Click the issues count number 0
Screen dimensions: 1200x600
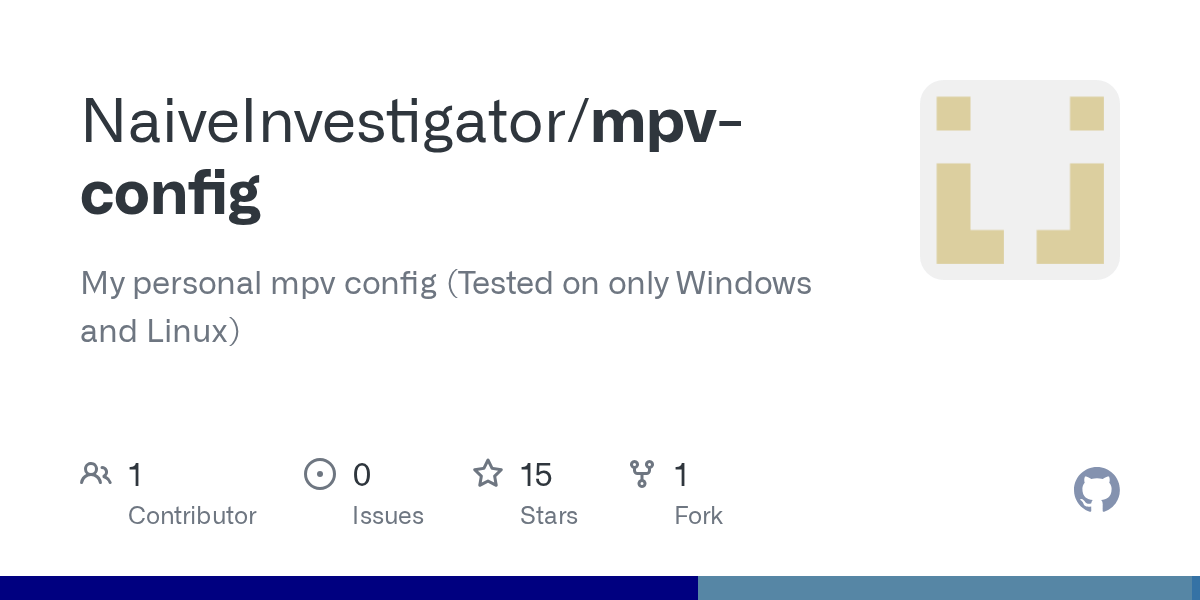click(362, 475)
